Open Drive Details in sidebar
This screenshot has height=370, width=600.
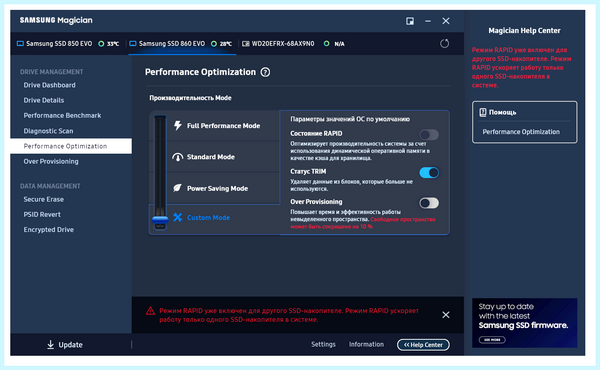[44, 100]
